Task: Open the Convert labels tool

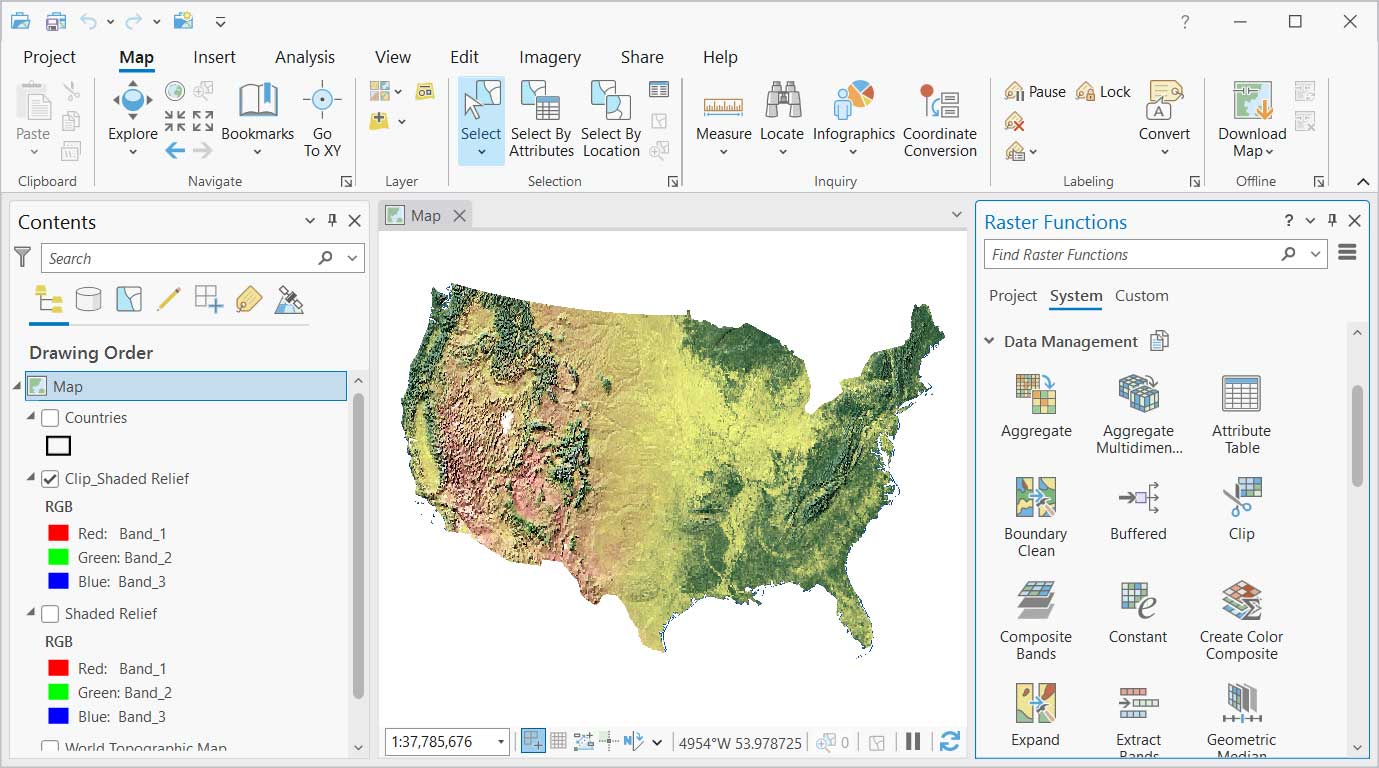Action: pos(1164,120)
